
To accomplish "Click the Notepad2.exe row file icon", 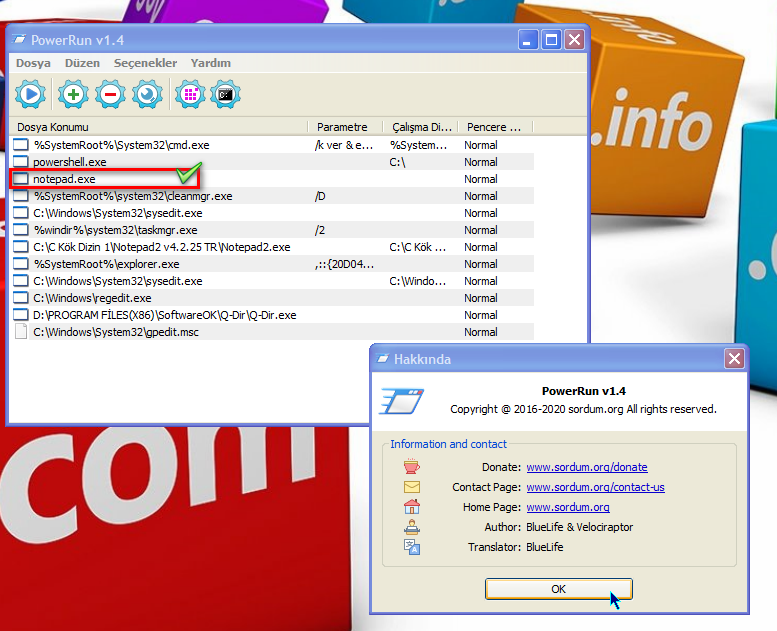I will click(21, 247).
